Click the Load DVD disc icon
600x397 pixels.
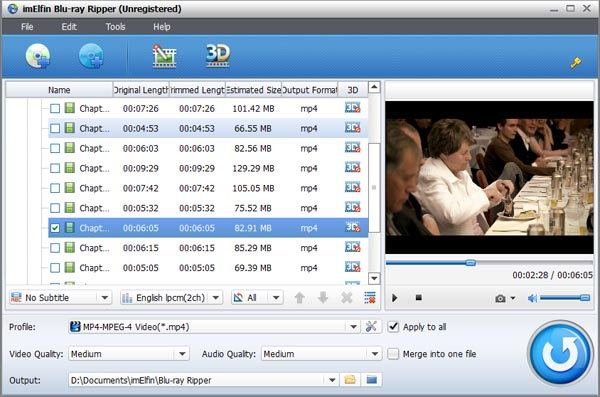pyautogui.click(x=91, y=56)
